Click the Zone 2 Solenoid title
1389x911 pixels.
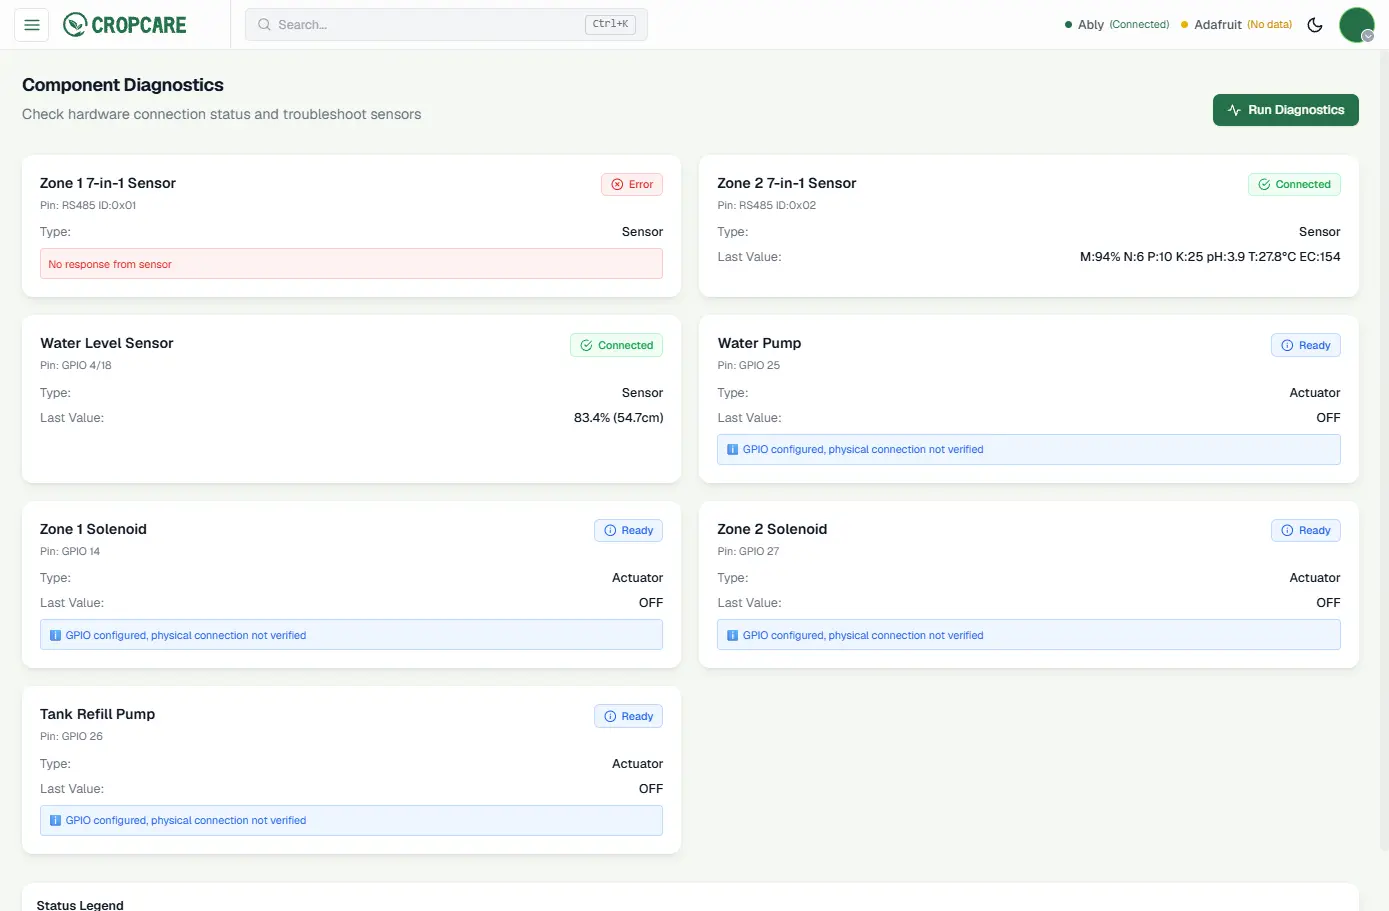772,529
